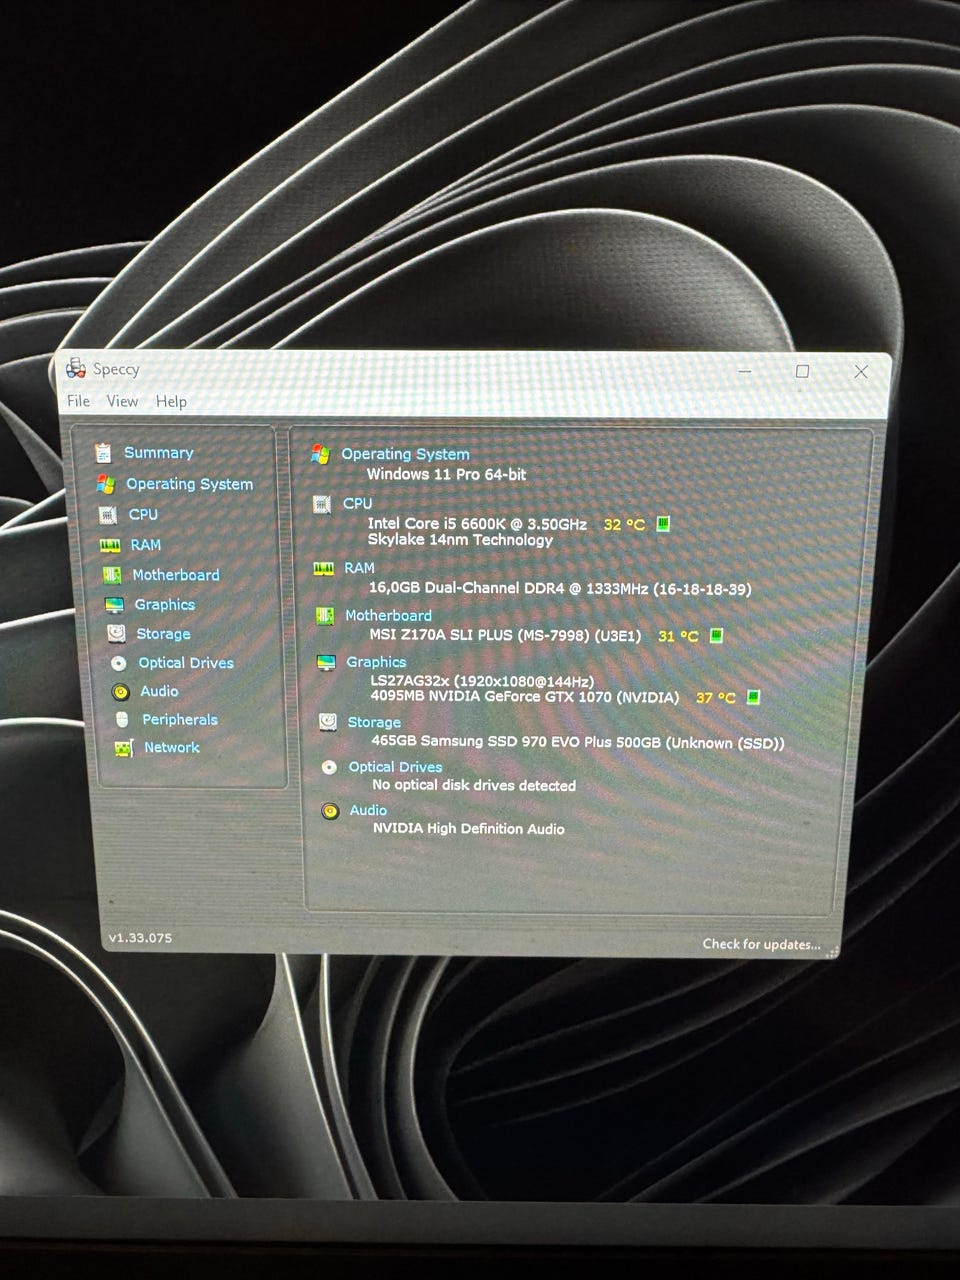Screen dimensions: 960x1280
Task: Click 'Windows 11 Pro 64-bit' text
Action: 446,474
